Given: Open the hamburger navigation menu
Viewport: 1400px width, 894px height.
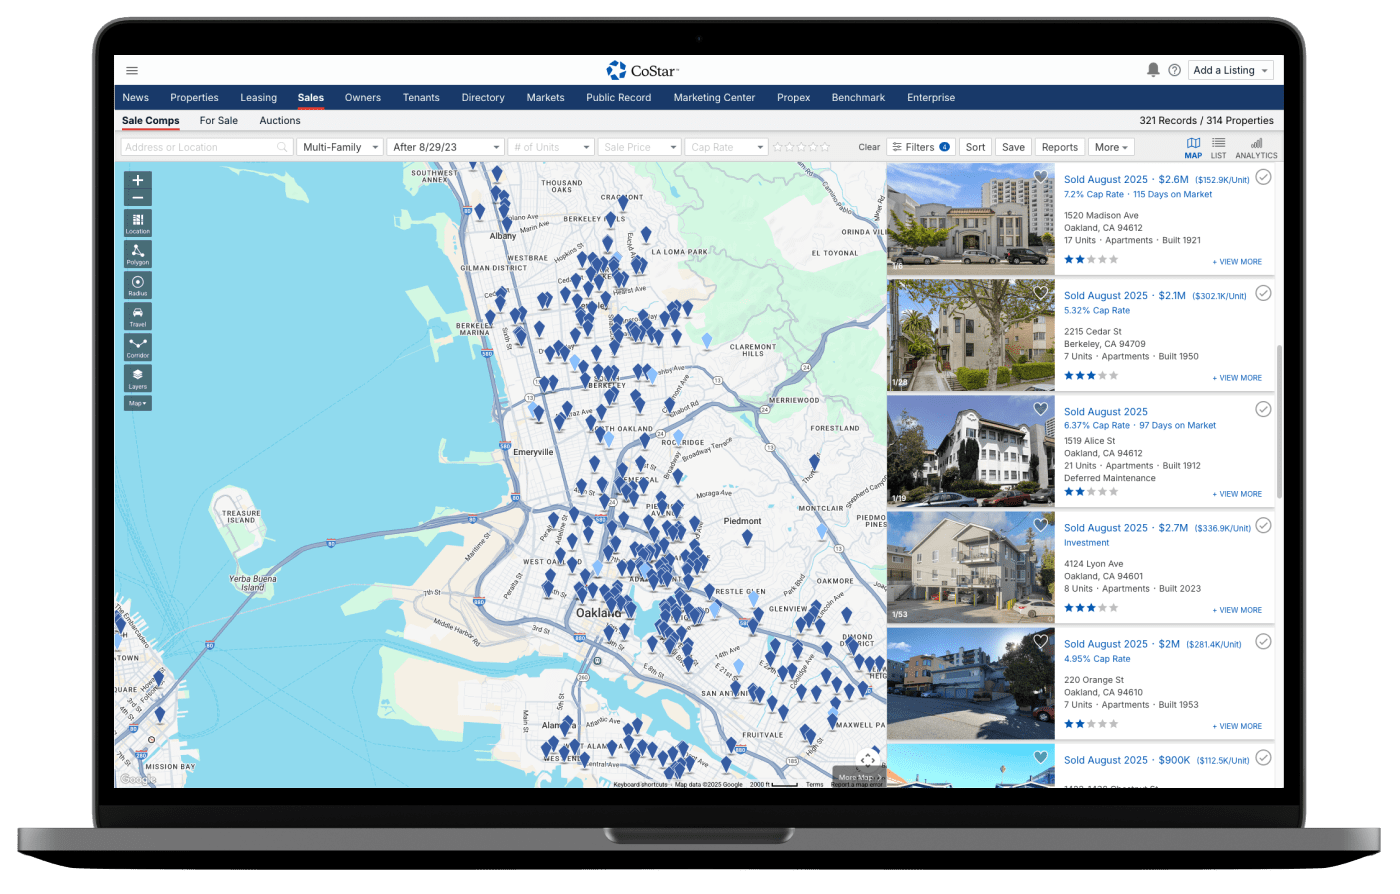Looking at the screenshot, I should tap(132, 71).
